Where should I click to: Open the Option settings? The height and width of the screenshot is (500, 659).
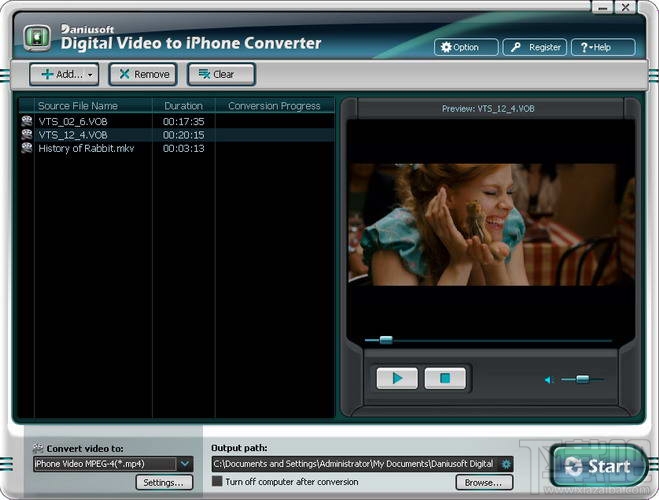459,47
